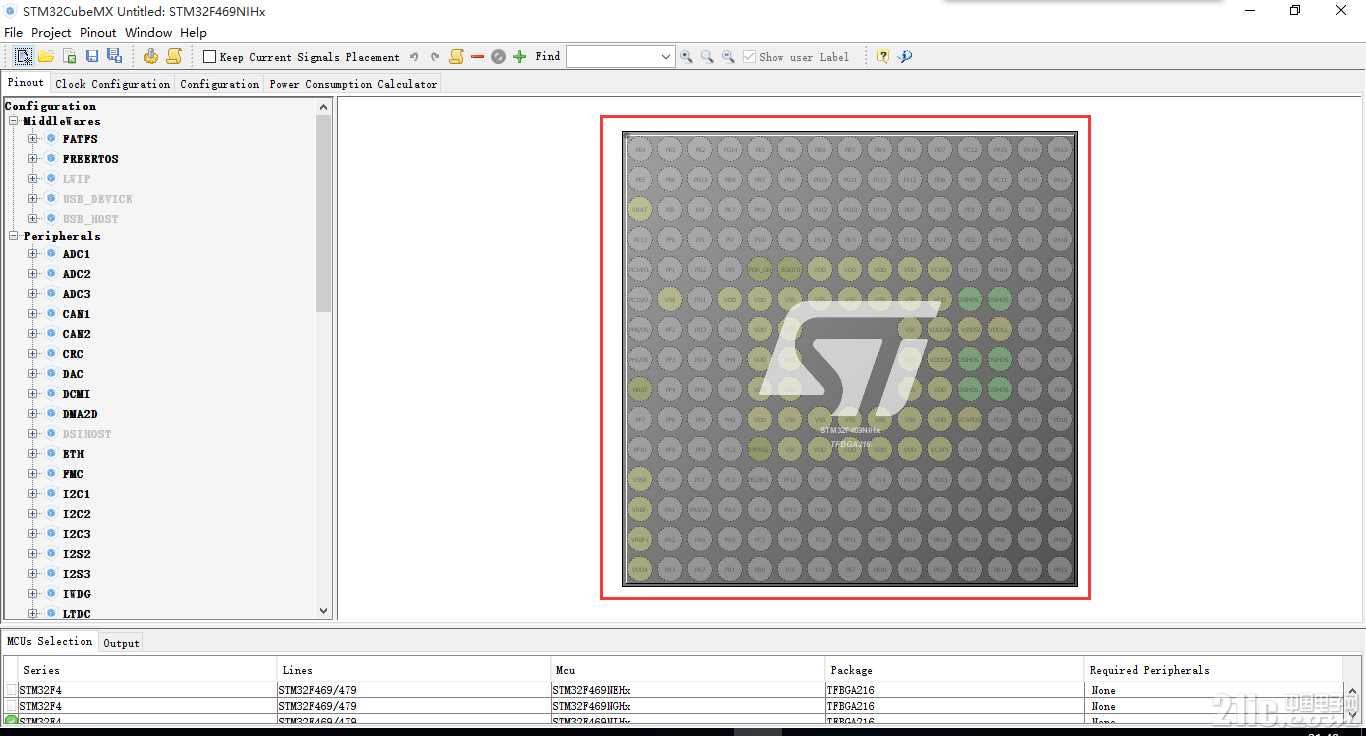Click the cube icon next to DAC
The height and width of the screenshot is (736, 1366).
51,374
